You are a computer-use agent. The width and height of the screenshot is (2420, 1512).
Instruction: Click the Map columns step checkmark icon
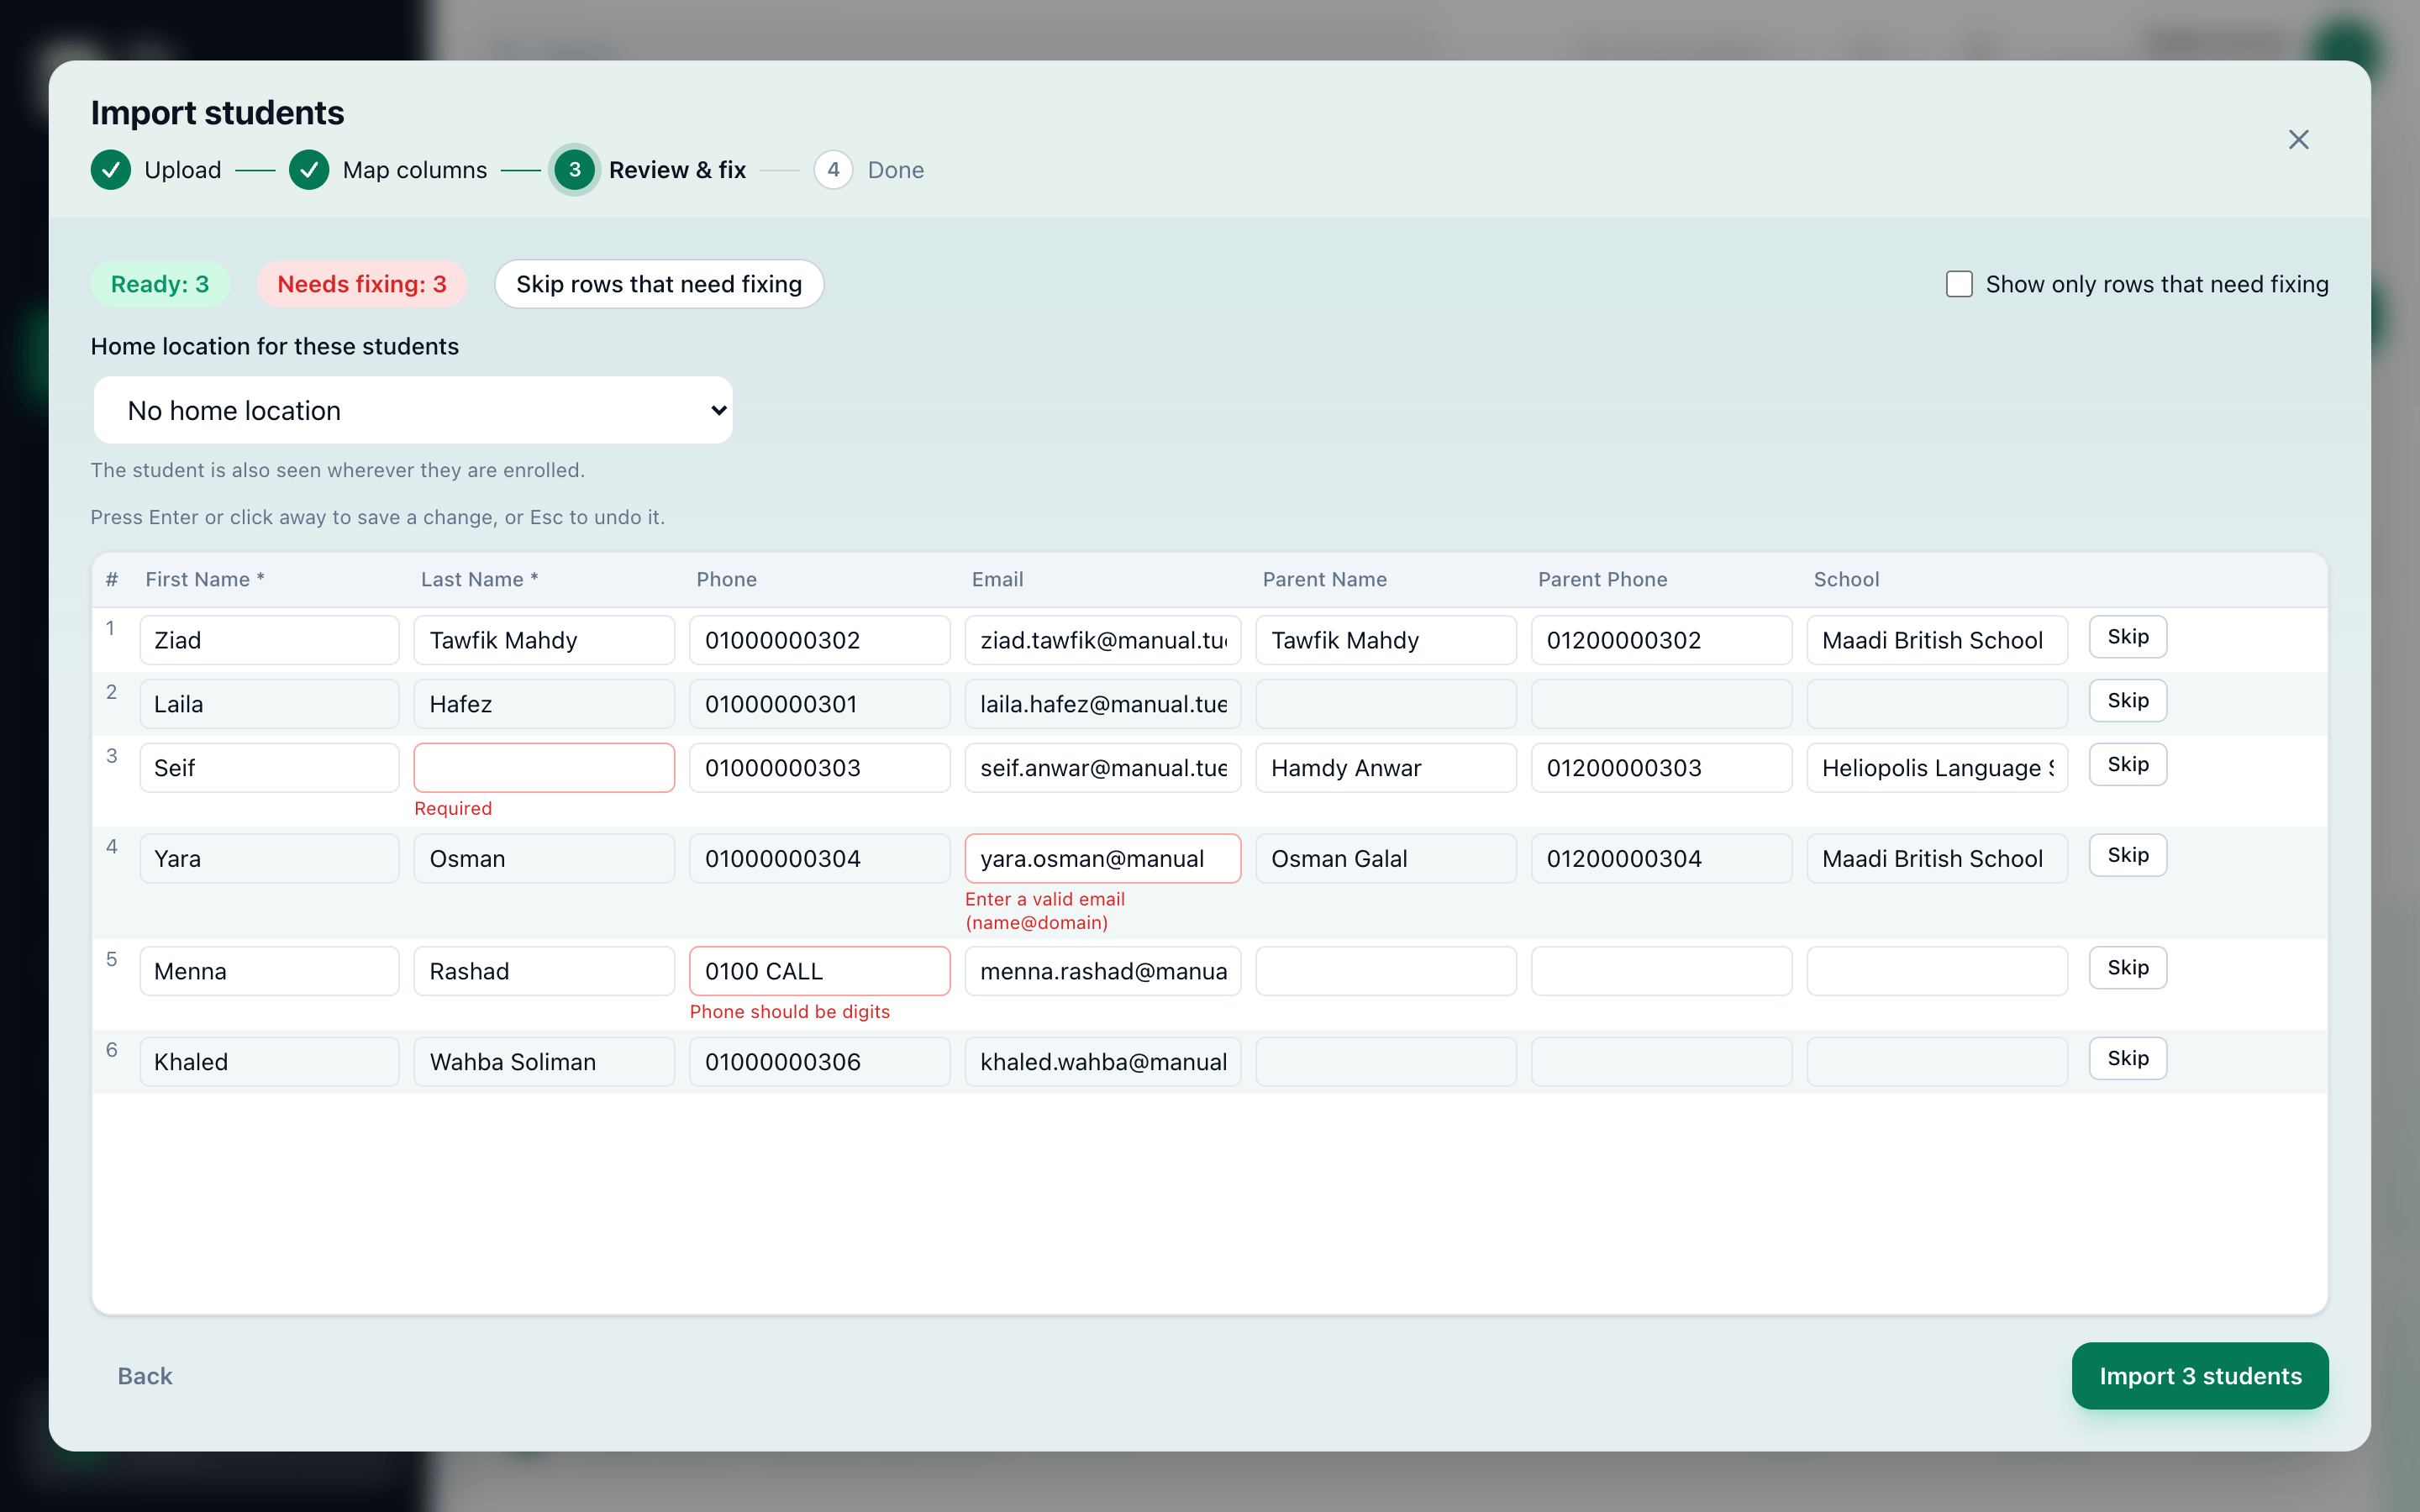pyautogui.click(x=309, y=170)
